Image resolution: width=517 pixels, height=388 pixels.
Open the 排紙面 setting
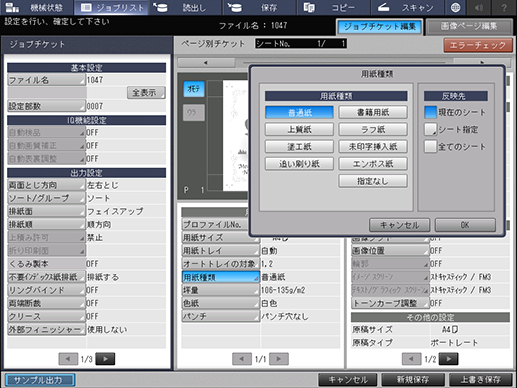[x=46, y=211]
